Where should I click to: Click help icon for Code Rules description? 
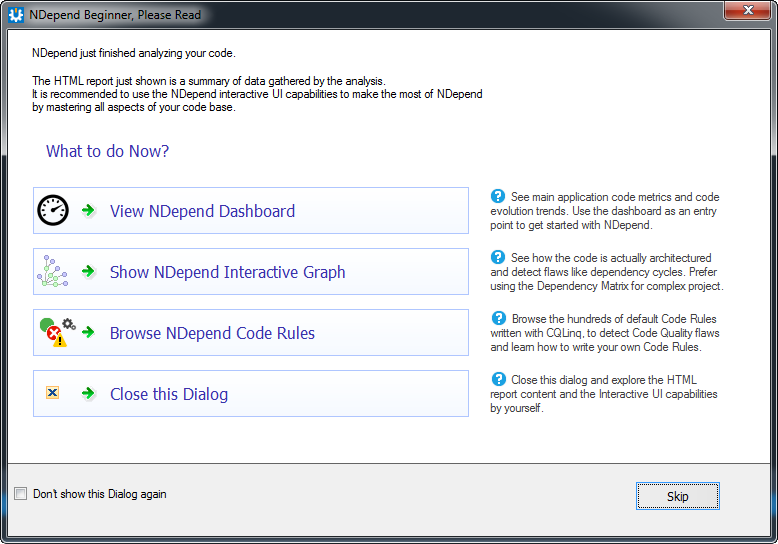[498, 318]
